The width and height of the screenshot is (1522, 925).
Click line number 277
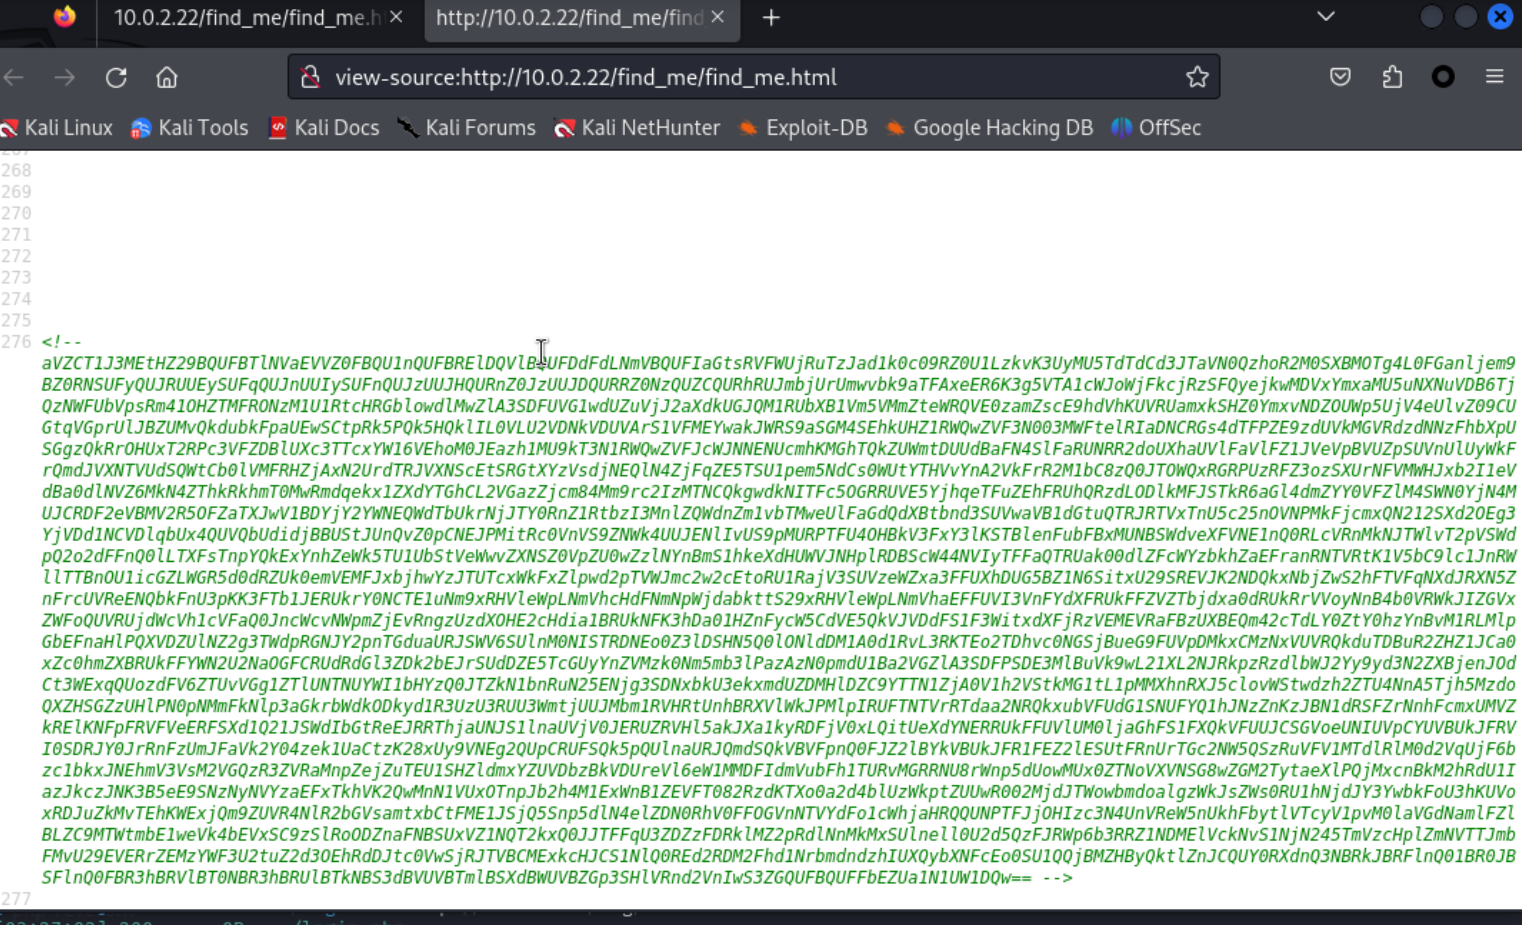pos(16,899)
